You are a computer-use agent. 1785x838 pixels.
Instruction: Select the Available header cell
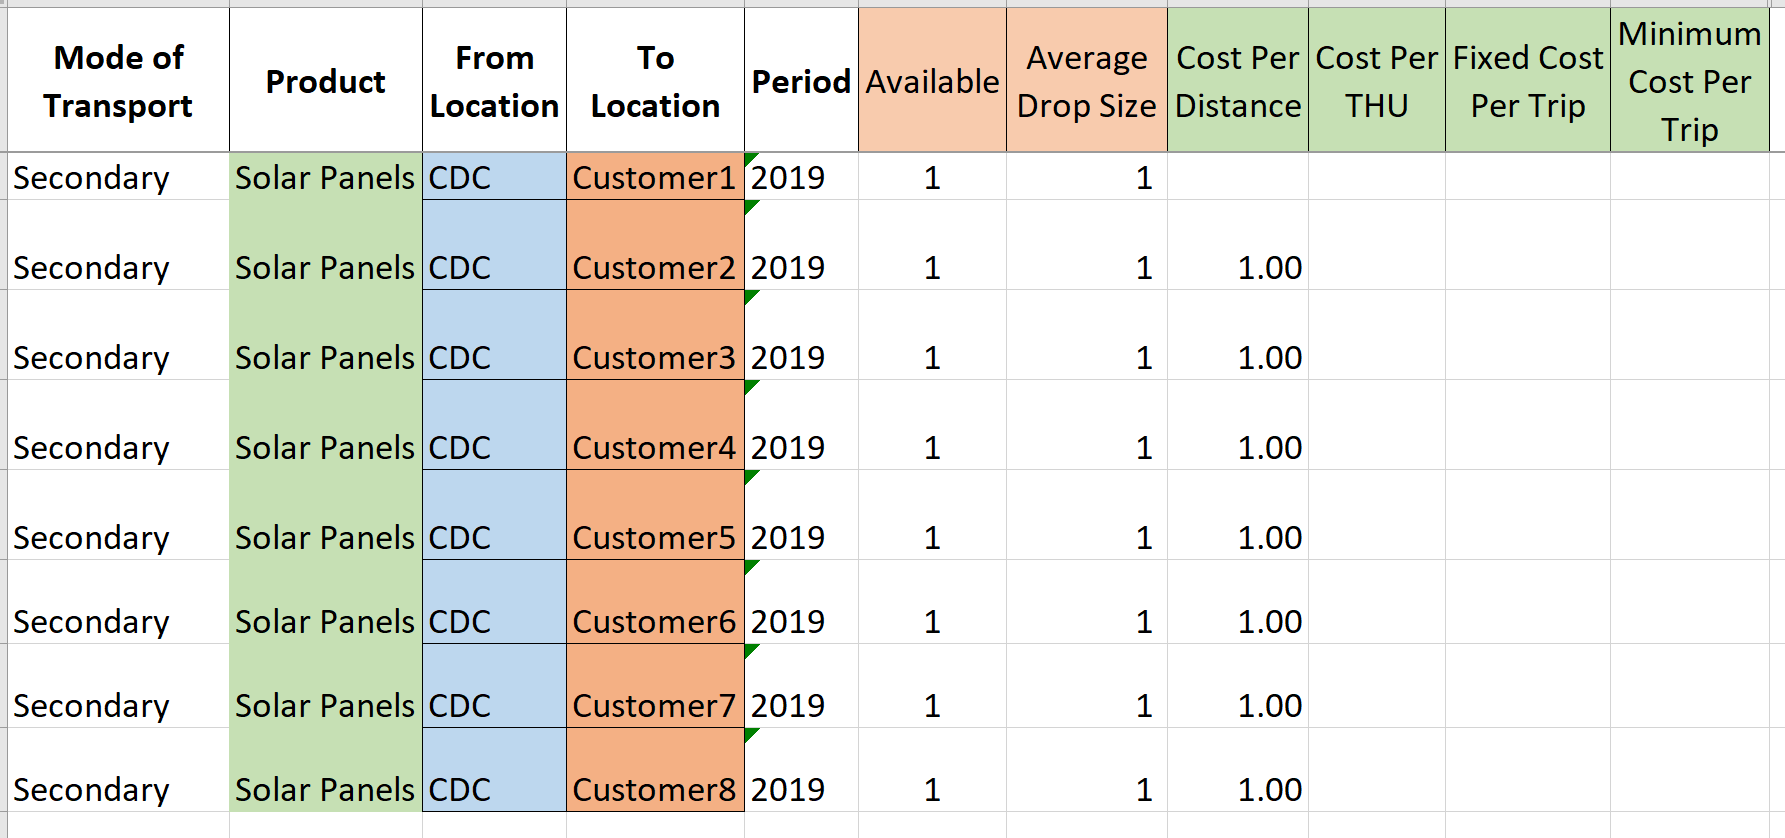click(x=932, y=80)
